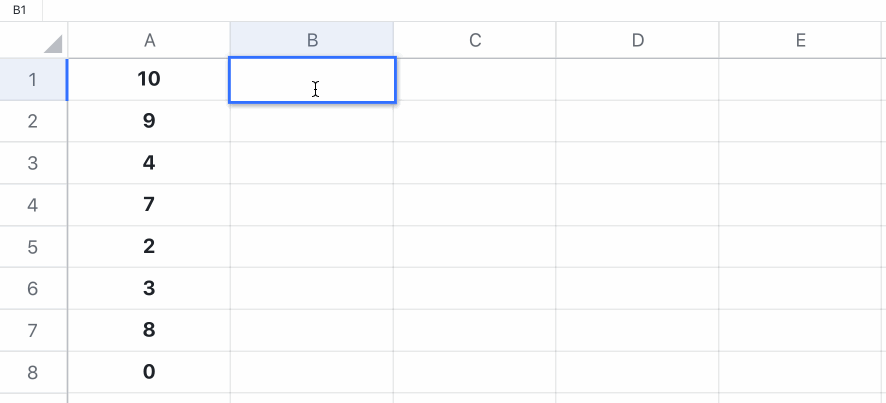Click the active cell B1
The image size is (886, 403).
(312, 79)
